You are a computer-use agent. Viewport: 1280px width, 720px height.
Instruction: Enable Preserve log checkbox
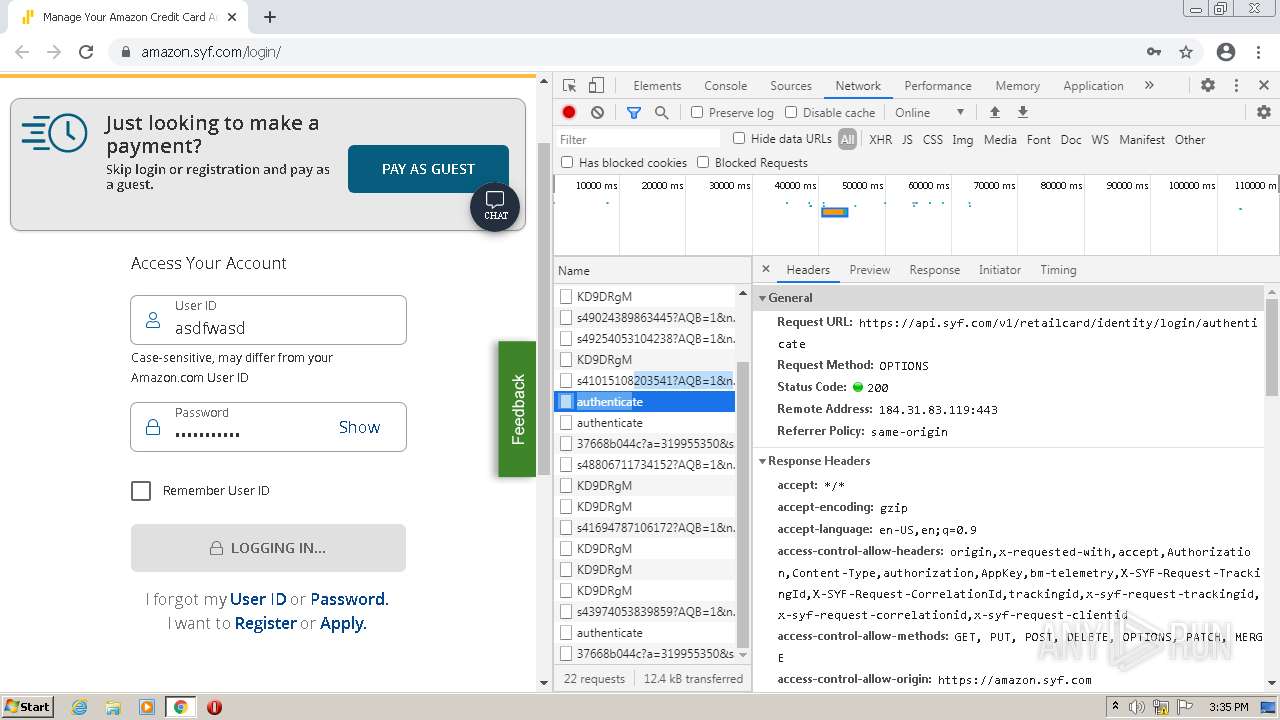click(697, 113)
